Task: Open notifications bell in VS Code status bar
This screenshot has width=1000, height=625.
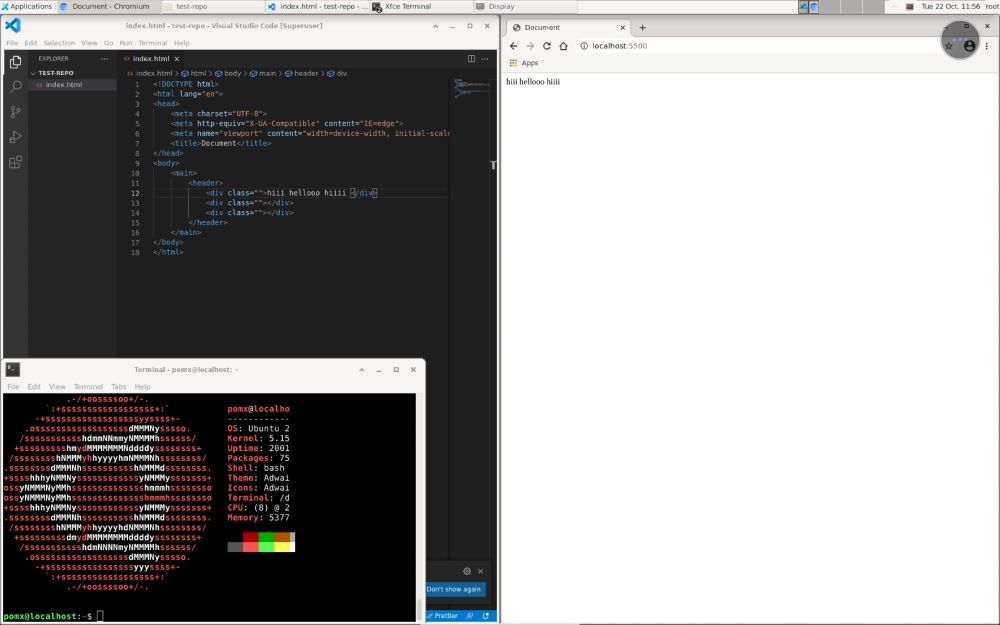Action: [x=486, y=616]
